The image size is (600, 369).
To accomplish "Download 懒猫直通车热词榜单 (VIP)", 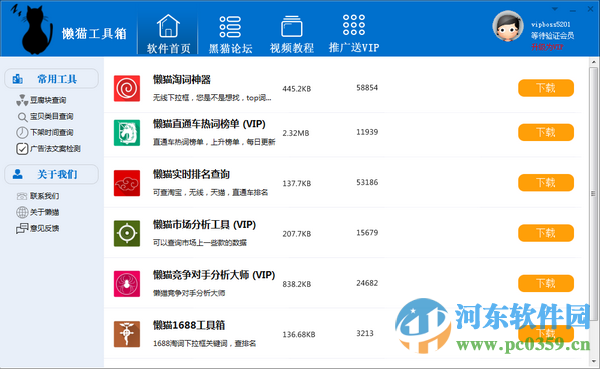I will (546, 132).
